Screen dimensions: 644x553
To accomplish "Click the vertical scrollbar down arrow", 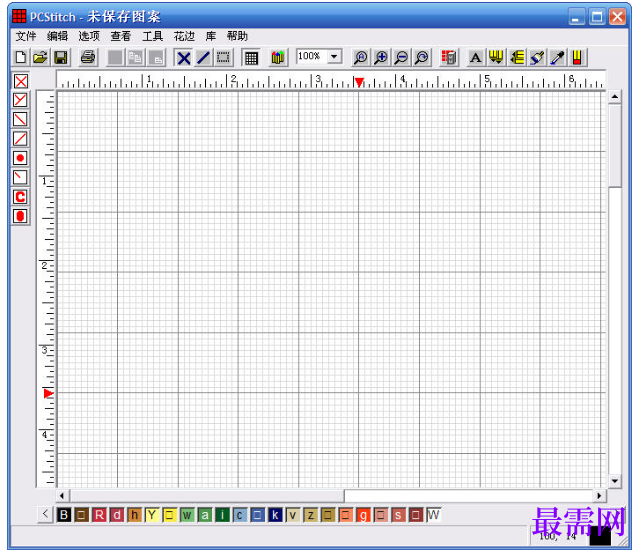I will pyautogui.click(x=615, y=481).
